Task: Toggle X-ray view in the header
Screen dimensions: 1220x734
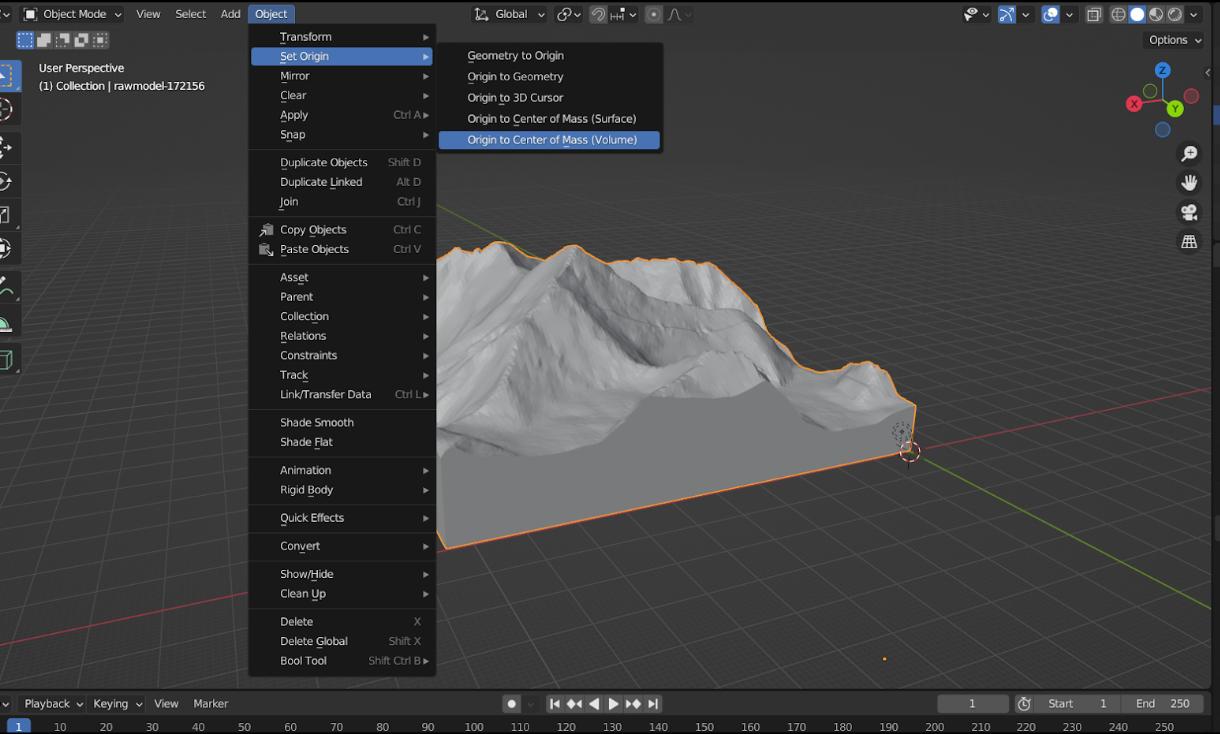Action: pyautogui.click(x=1094, y=14)
